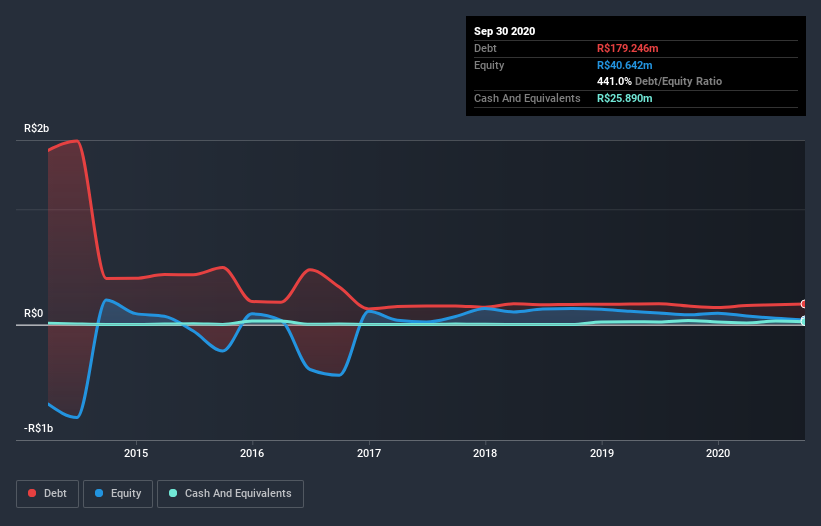This screenshot has height=526, width=821.
Task: Toggle the Cash And Equivalents legend button
Action: [230, 494]
